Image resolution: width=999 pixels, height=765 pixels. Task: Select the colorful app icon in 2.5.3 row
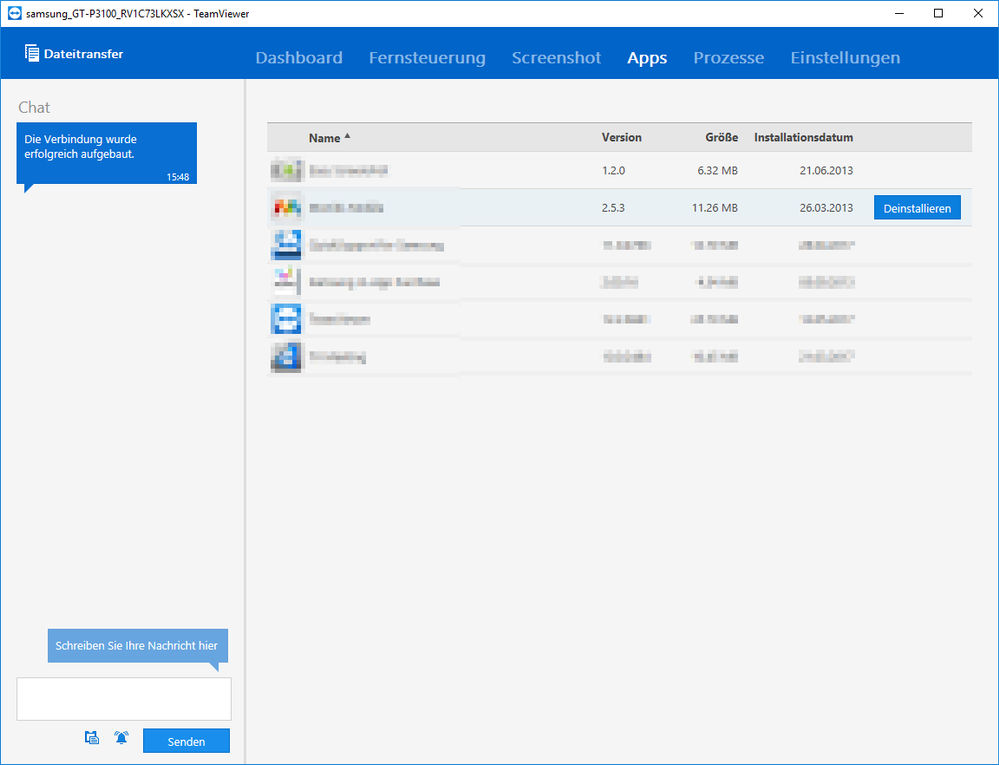point(286,208)
